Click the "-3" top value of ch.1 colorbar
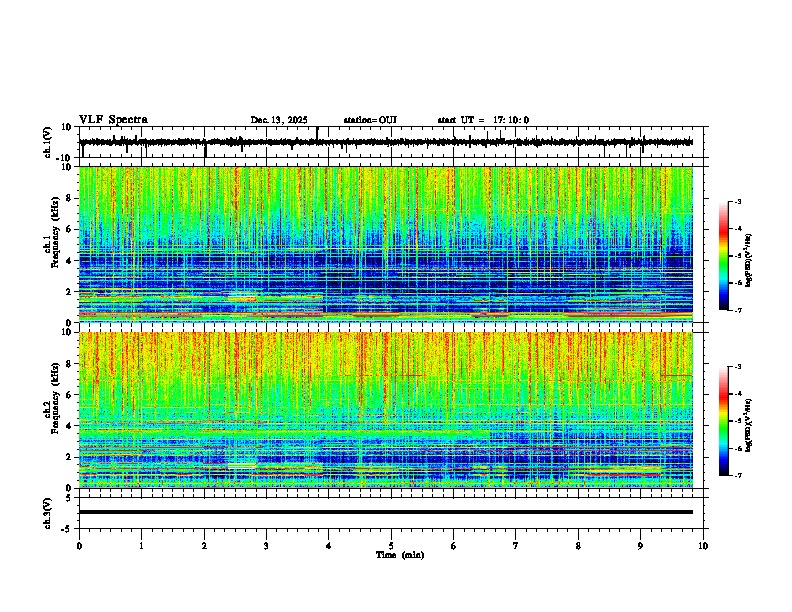 tap(738, 201)
